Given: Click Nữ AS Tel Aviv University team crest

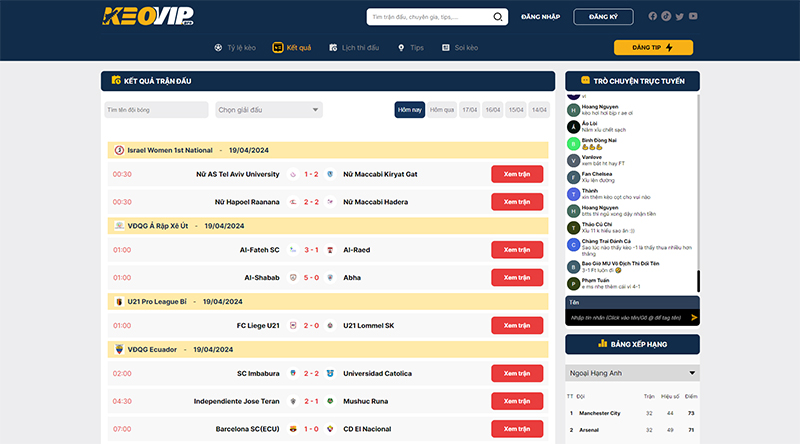Looking at the screenshot, I should (x=293, y=175).
